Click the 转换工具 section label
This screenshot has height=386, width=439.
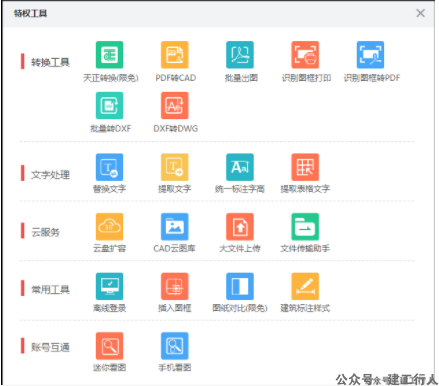click(x=50, y=62)
